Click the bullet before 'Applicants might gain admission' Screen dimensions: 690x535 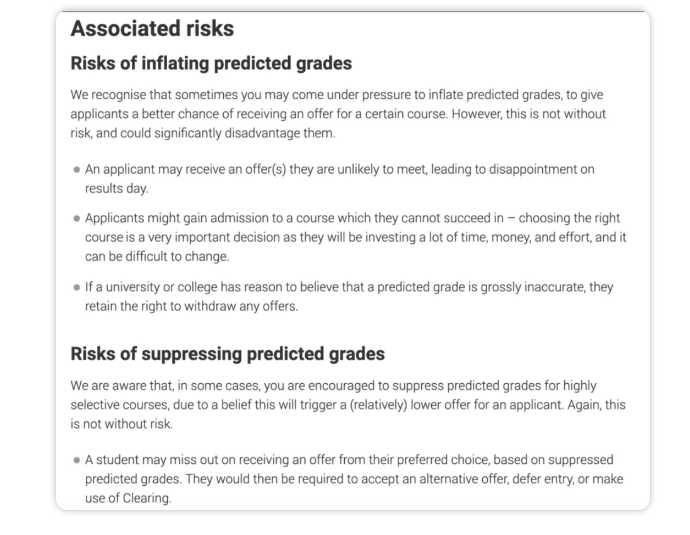pos(77,218)
